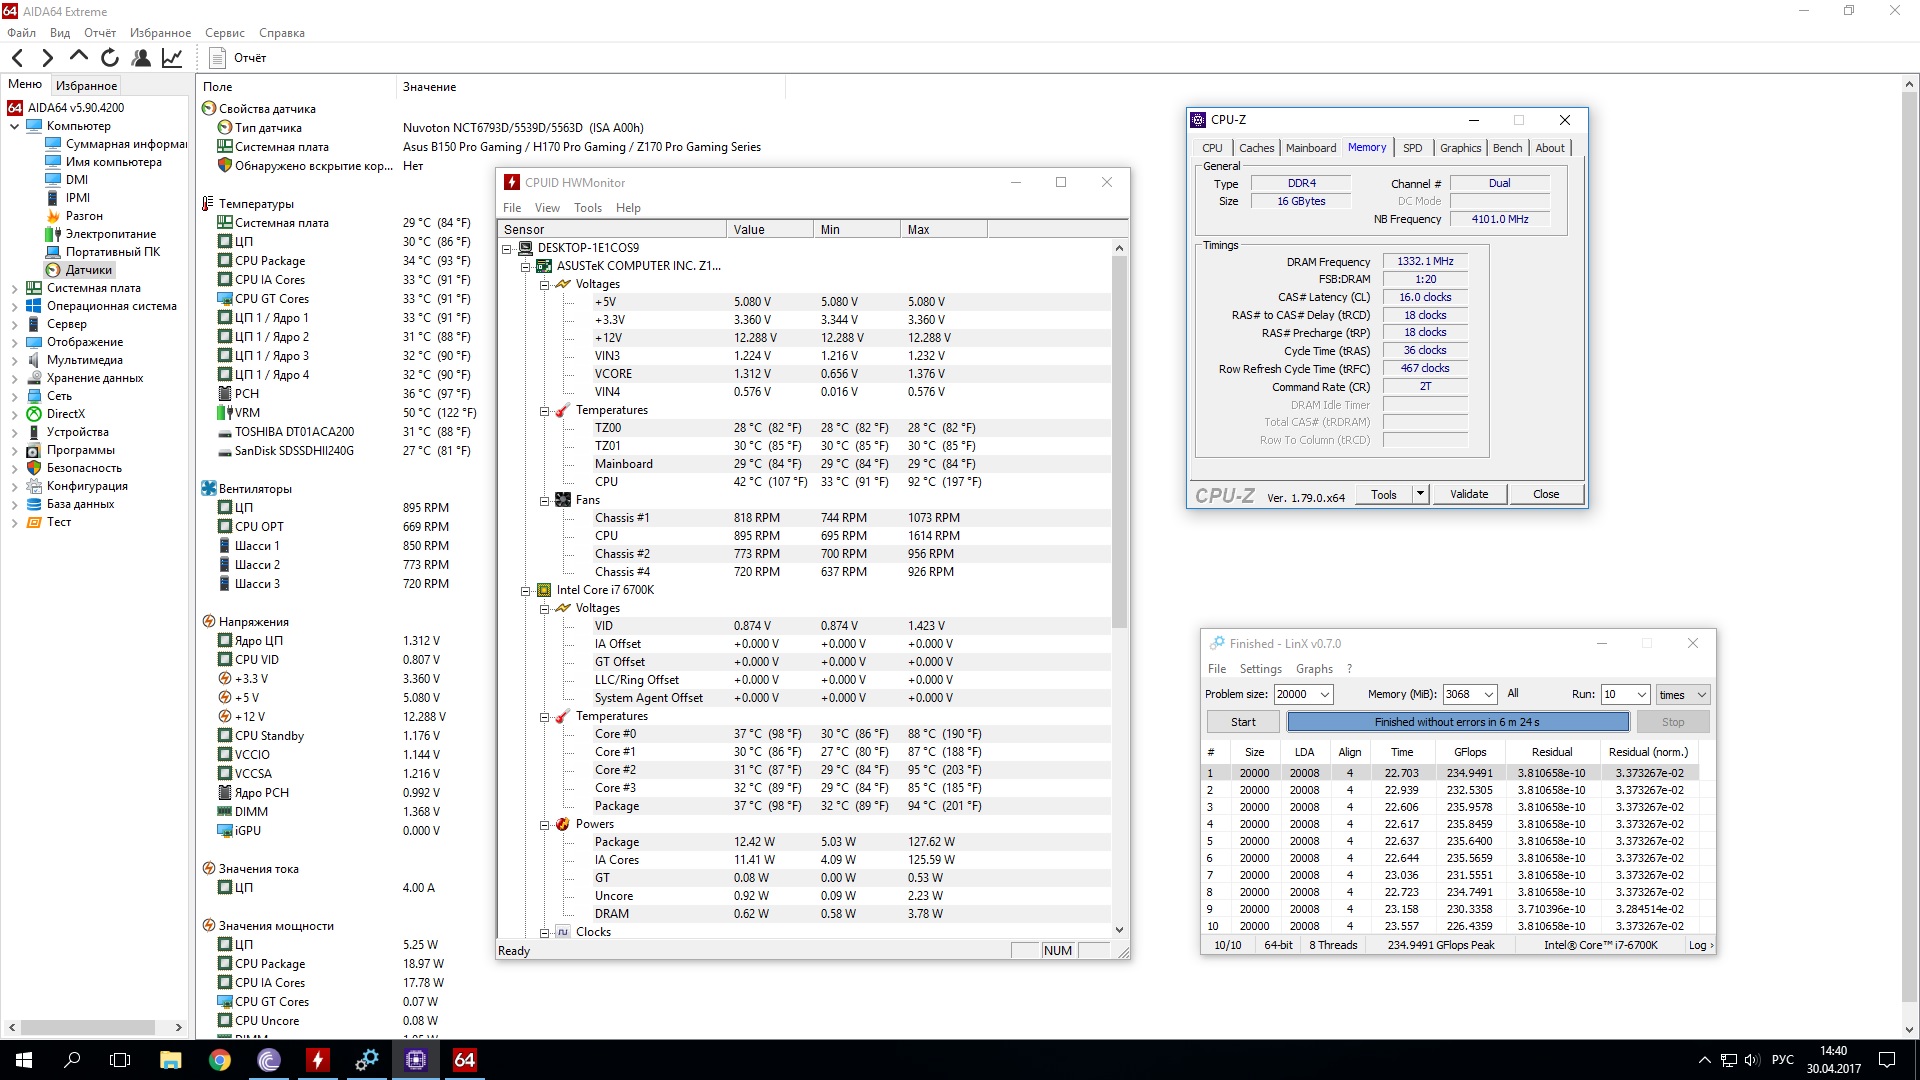Open CPU-Z Tools dropdown arrow

(1419, 494)
